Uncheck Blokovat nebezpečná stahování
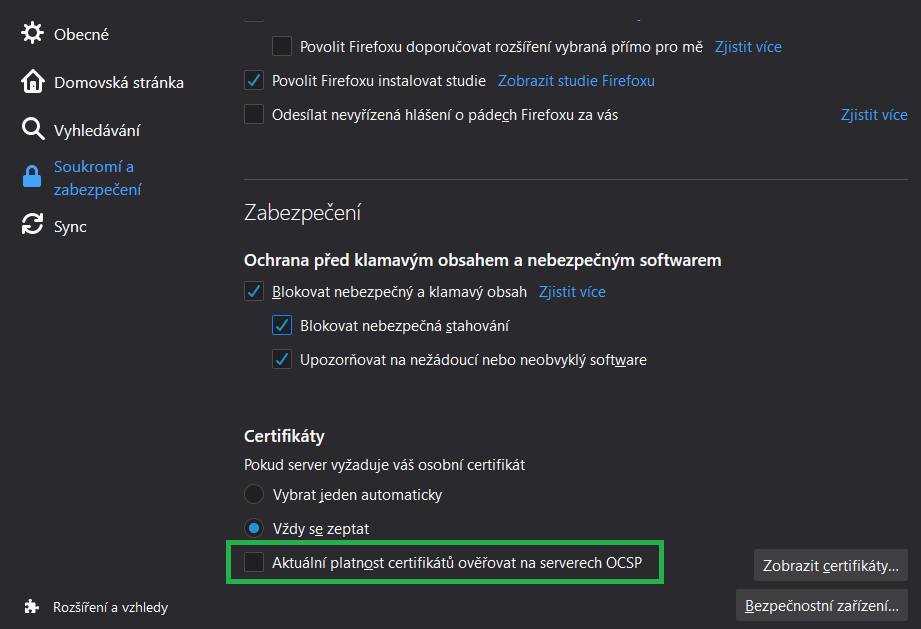 click(282, 326)
